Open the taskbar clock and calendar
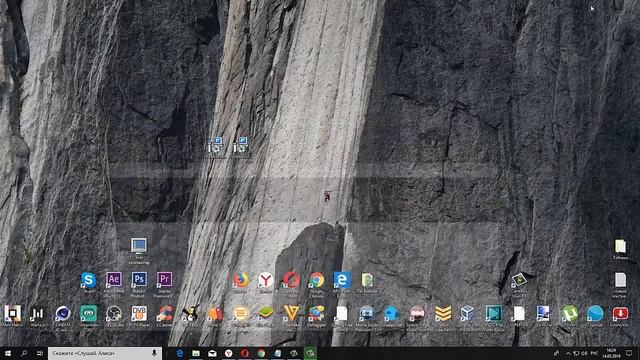The width and height of the screenshot is (640, 360). 611,353
